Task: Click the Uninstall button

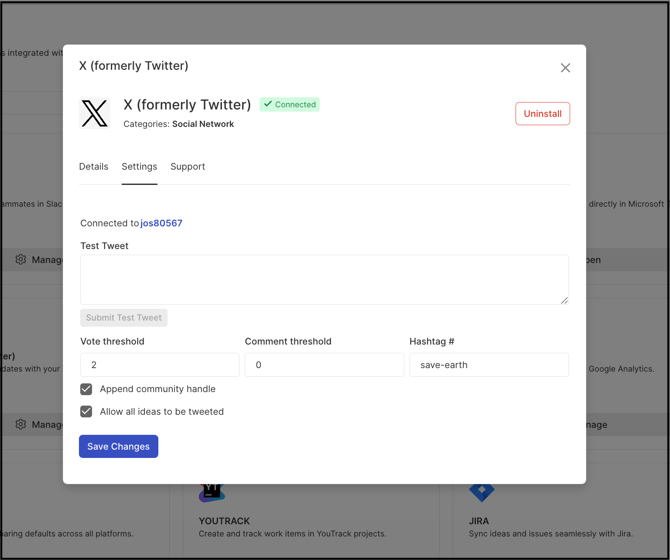Action: 542,114
